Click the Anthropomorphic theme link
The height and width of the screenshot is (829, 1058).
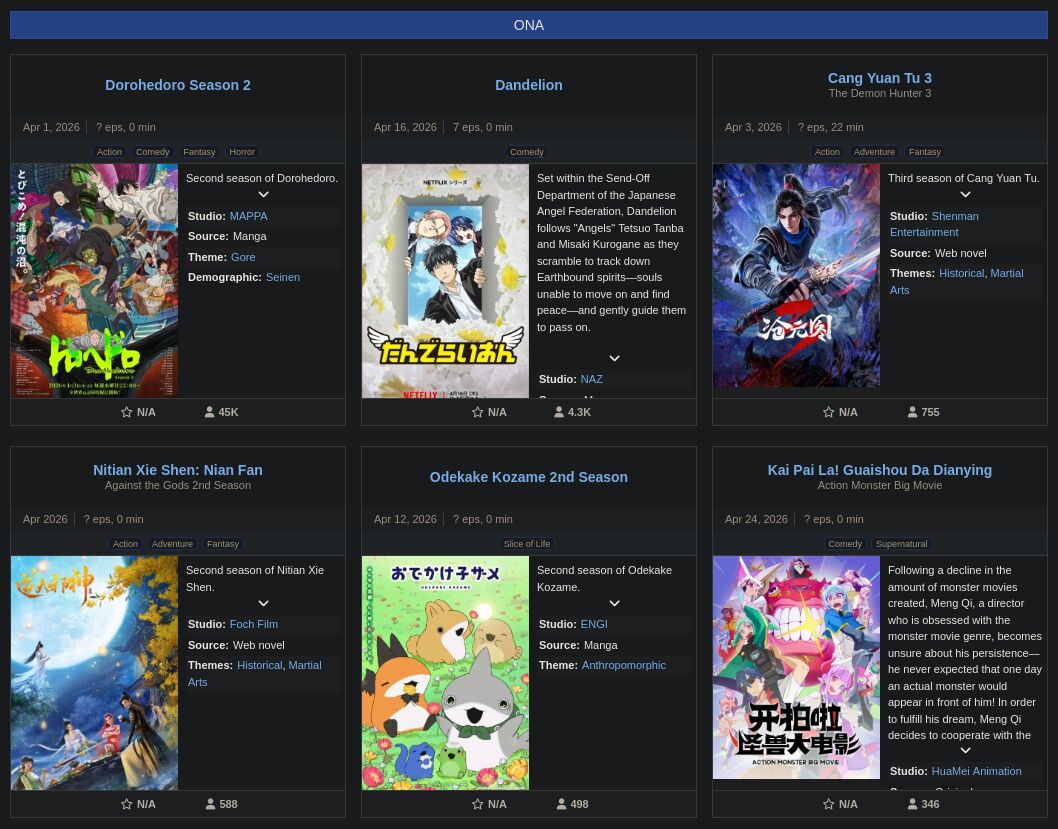click(x=623, y=665)
